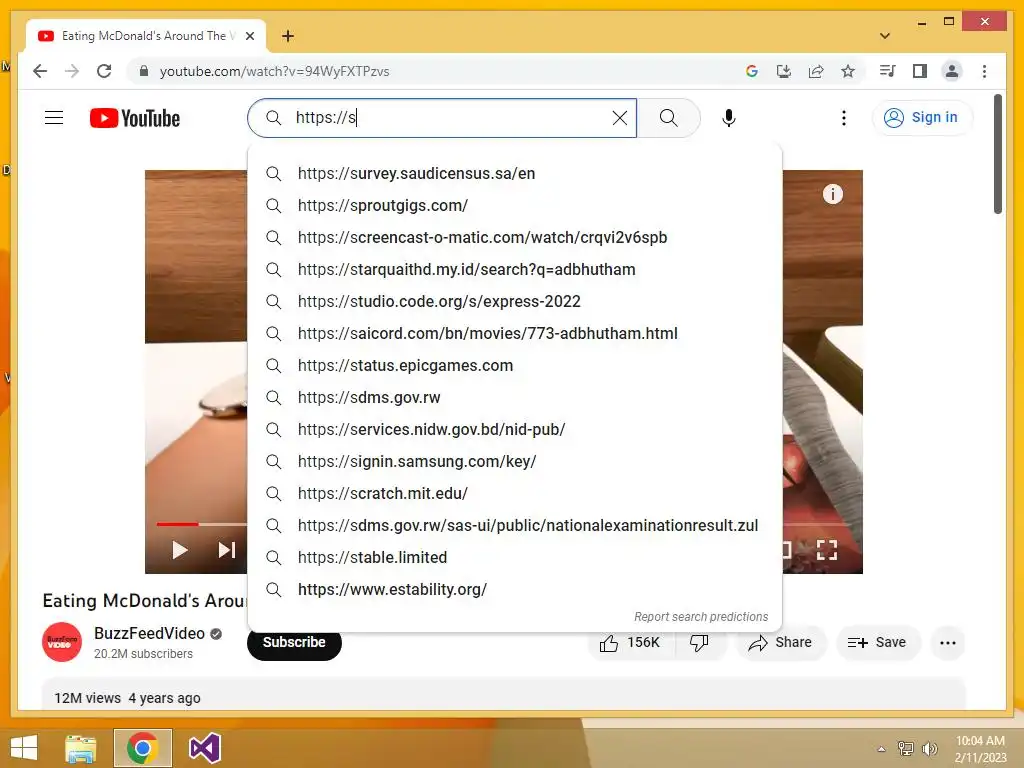
Task: Select the Eating McDonald's Around The World tab
Action: (146, 36)
